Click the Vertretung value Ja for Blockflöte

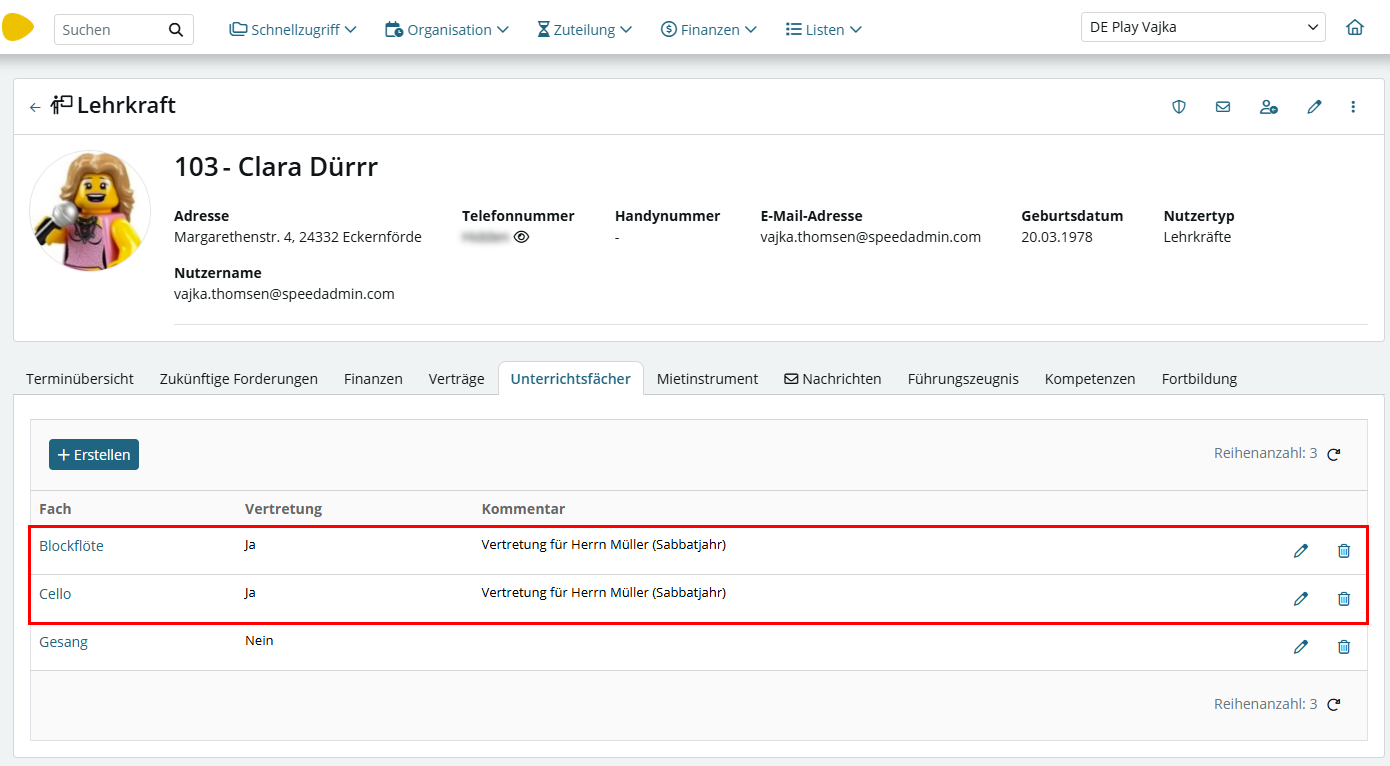[250, 545]
